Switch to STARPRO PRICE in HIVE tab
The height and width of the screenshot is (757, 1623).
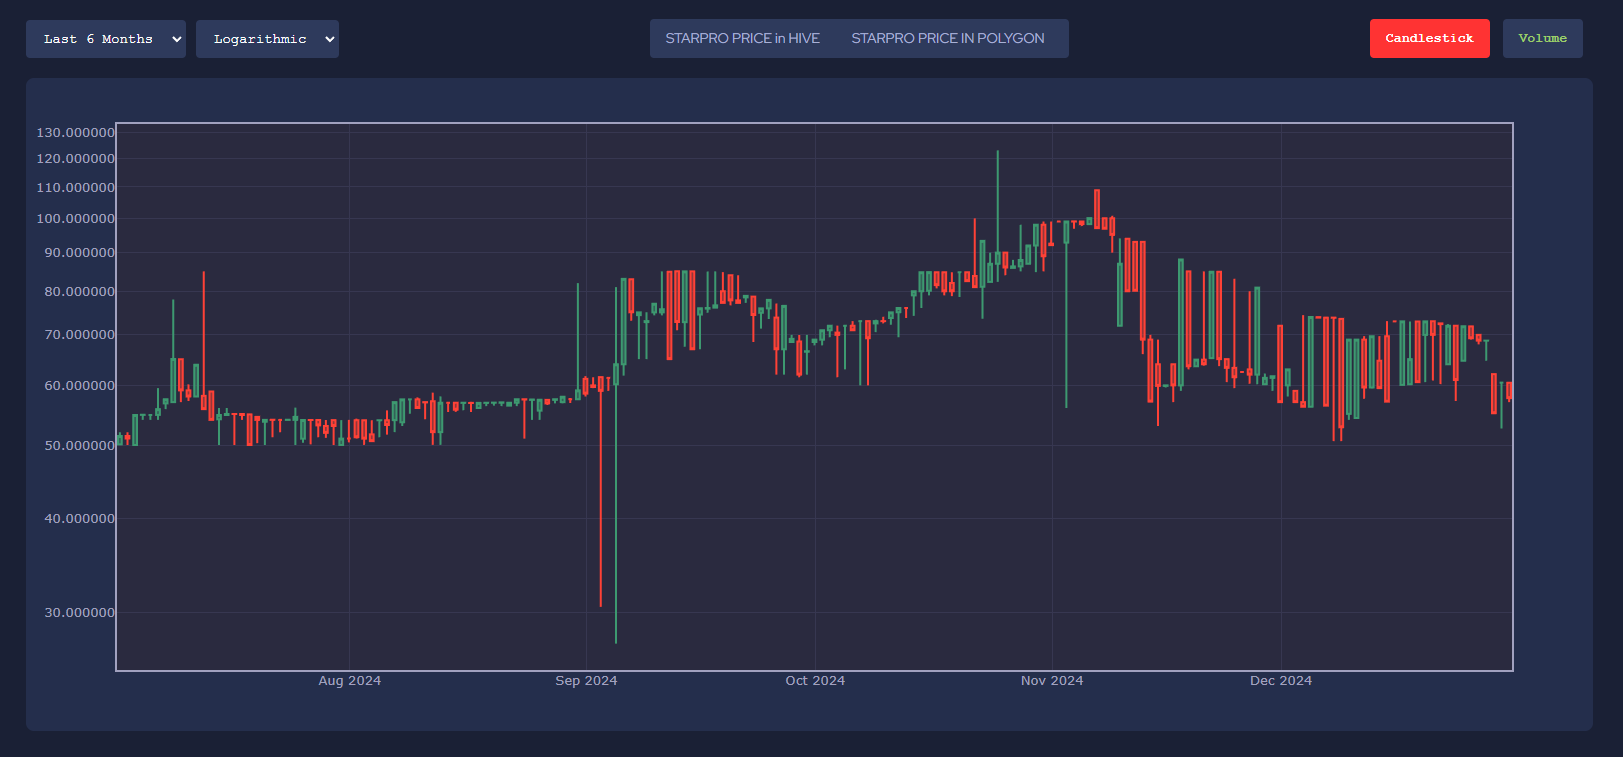[x=742, y=38]
